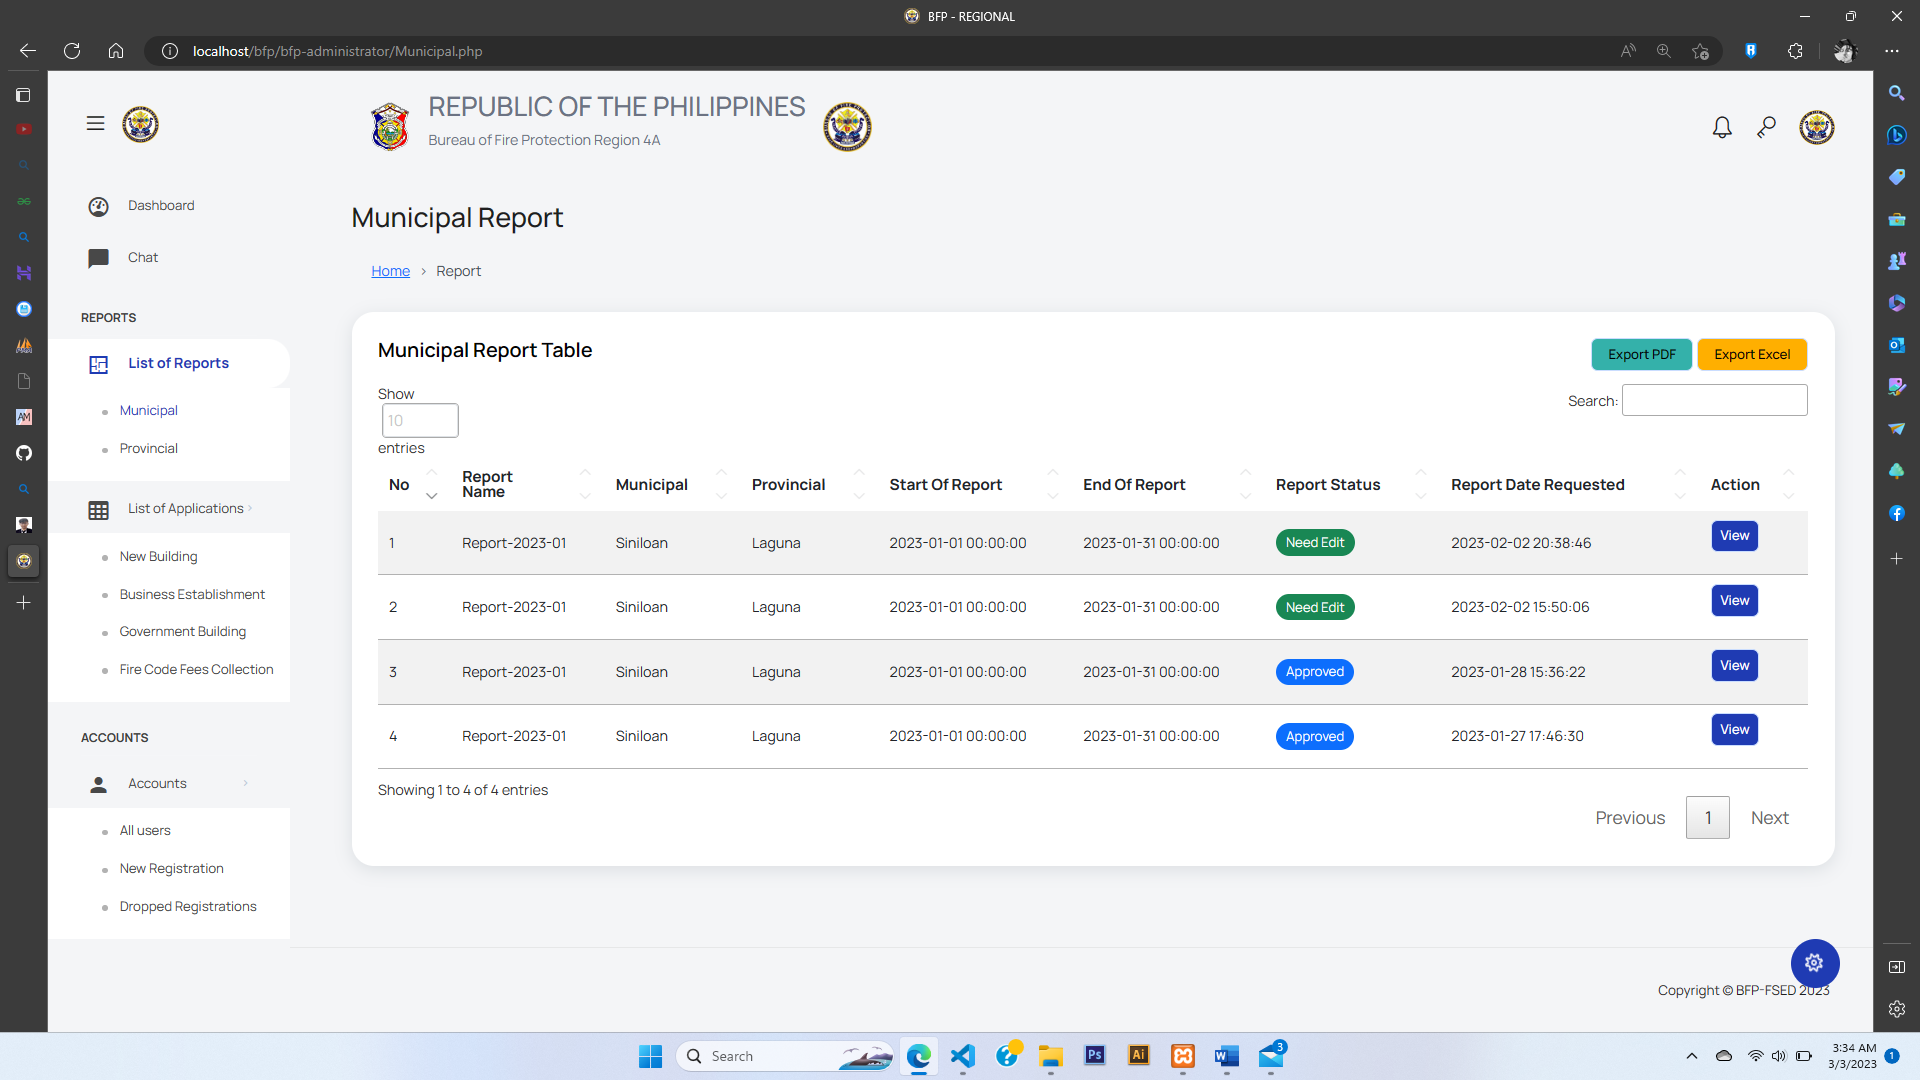Screen dimensions: 1920x1080
Task: Open the Show entries count field
Action: tap(420, 421)
